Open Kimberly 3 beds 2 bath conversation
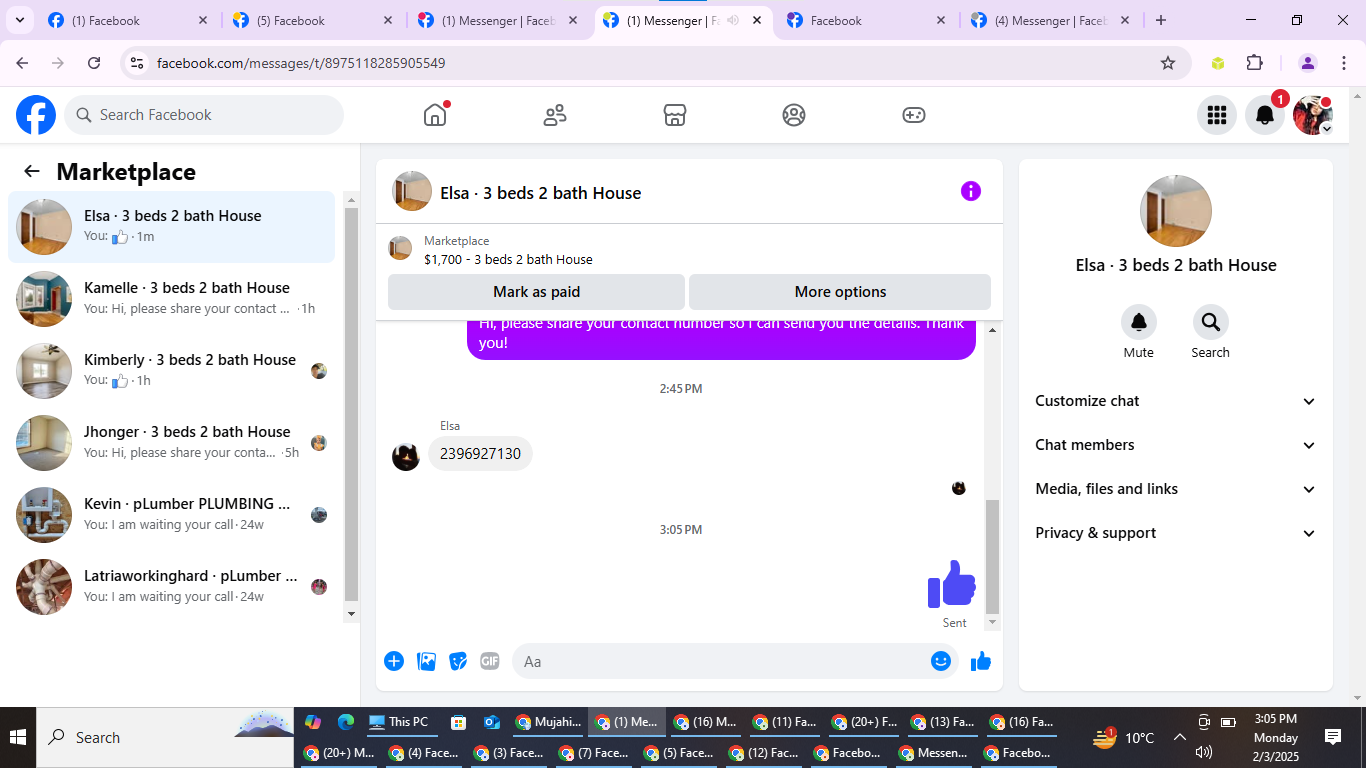The image size is (1366, 768). click(x=171, y=371)
